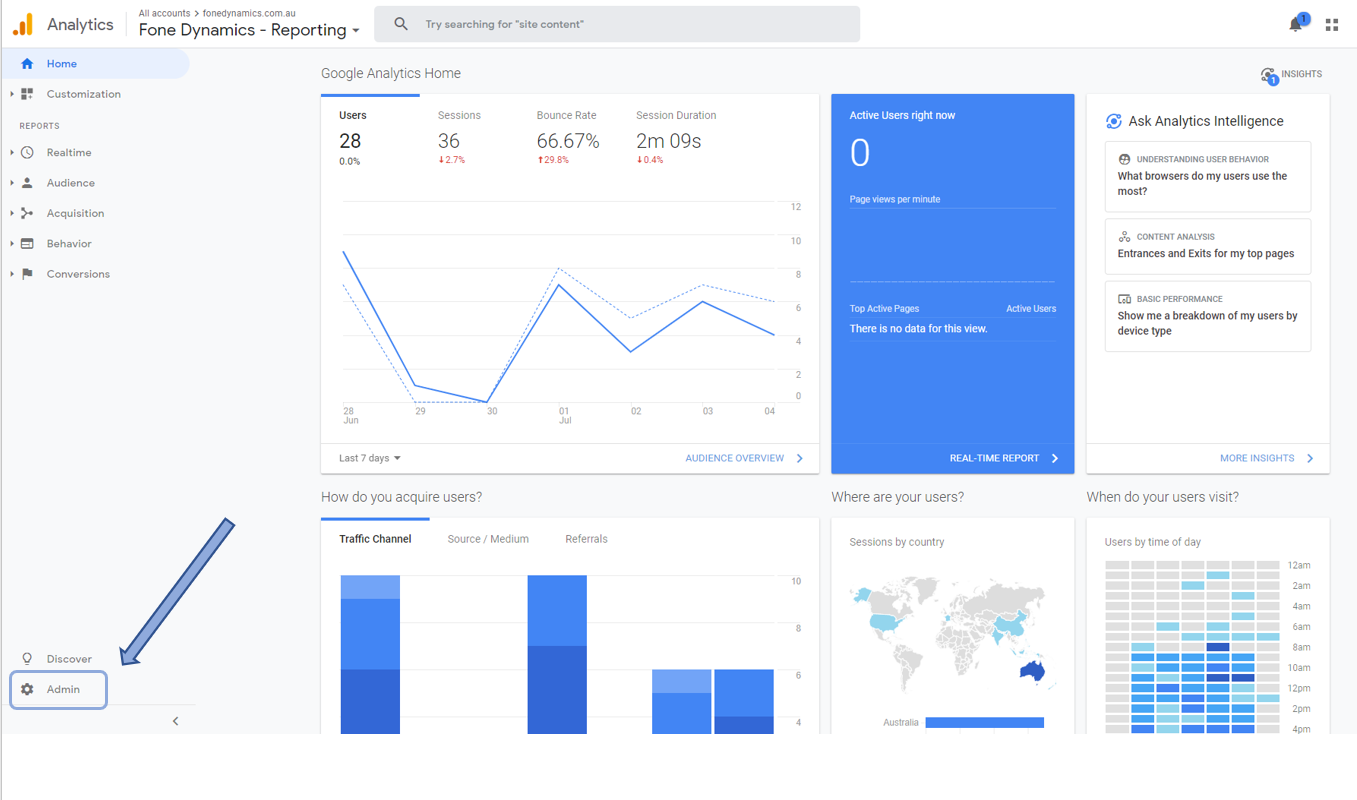Screen dimensions: 1357x800
Task: Click the arrow beside Audience Overview
Action: 799,458
